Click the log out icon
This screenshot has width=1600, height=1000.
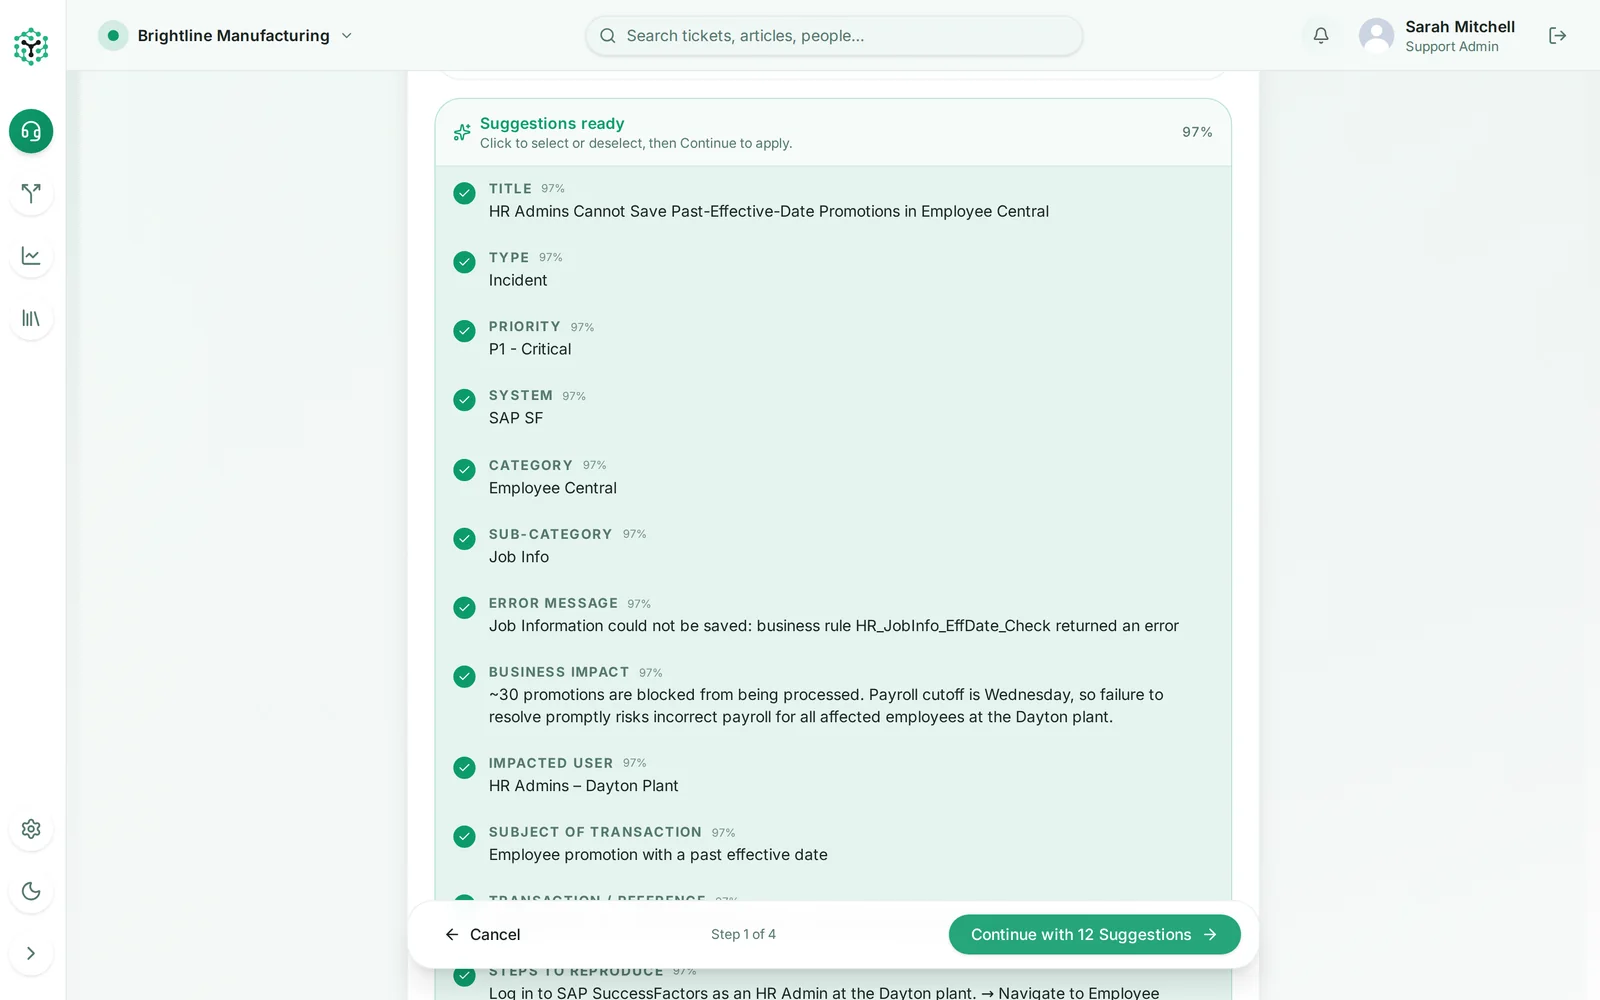click(x=1557, y=36)
